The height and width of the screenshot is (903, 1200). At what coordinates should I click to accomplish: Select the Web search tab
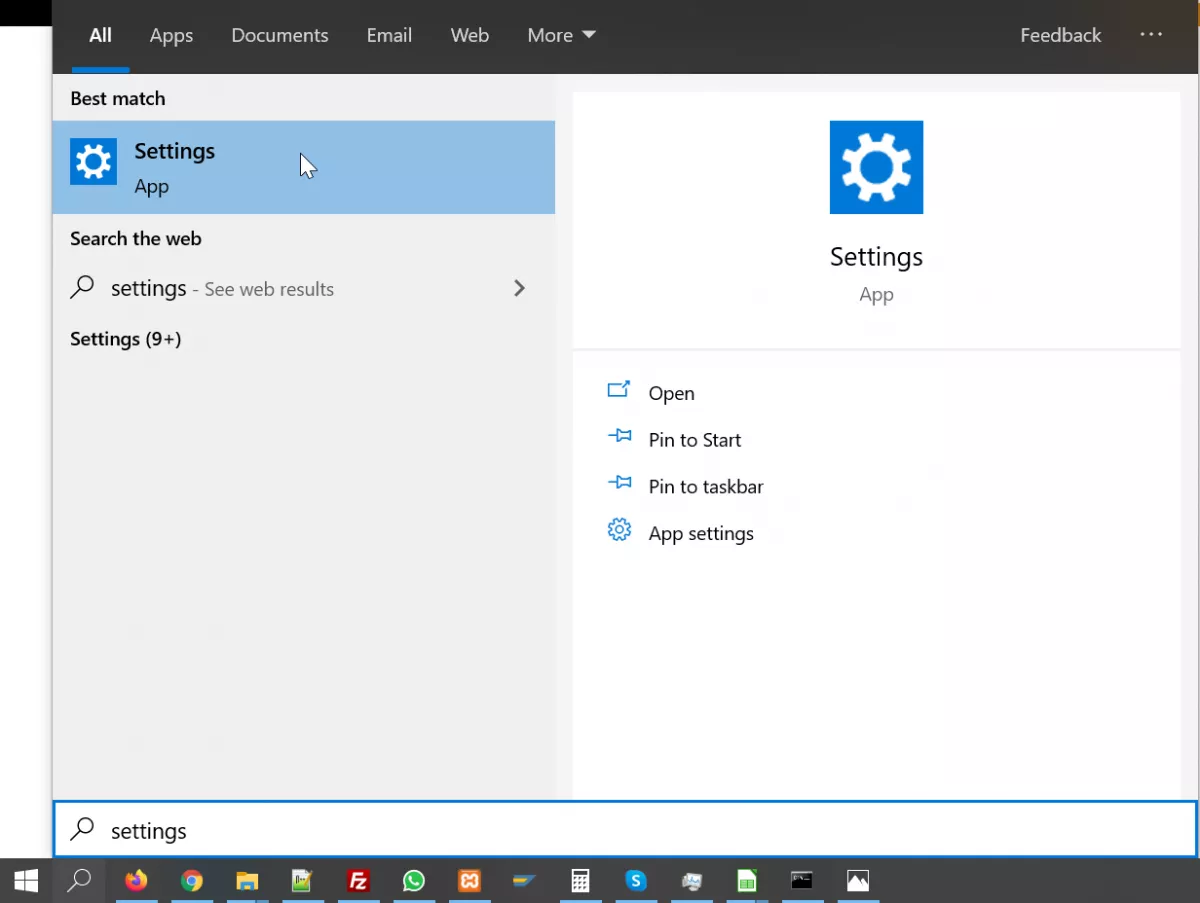point(470,35)
